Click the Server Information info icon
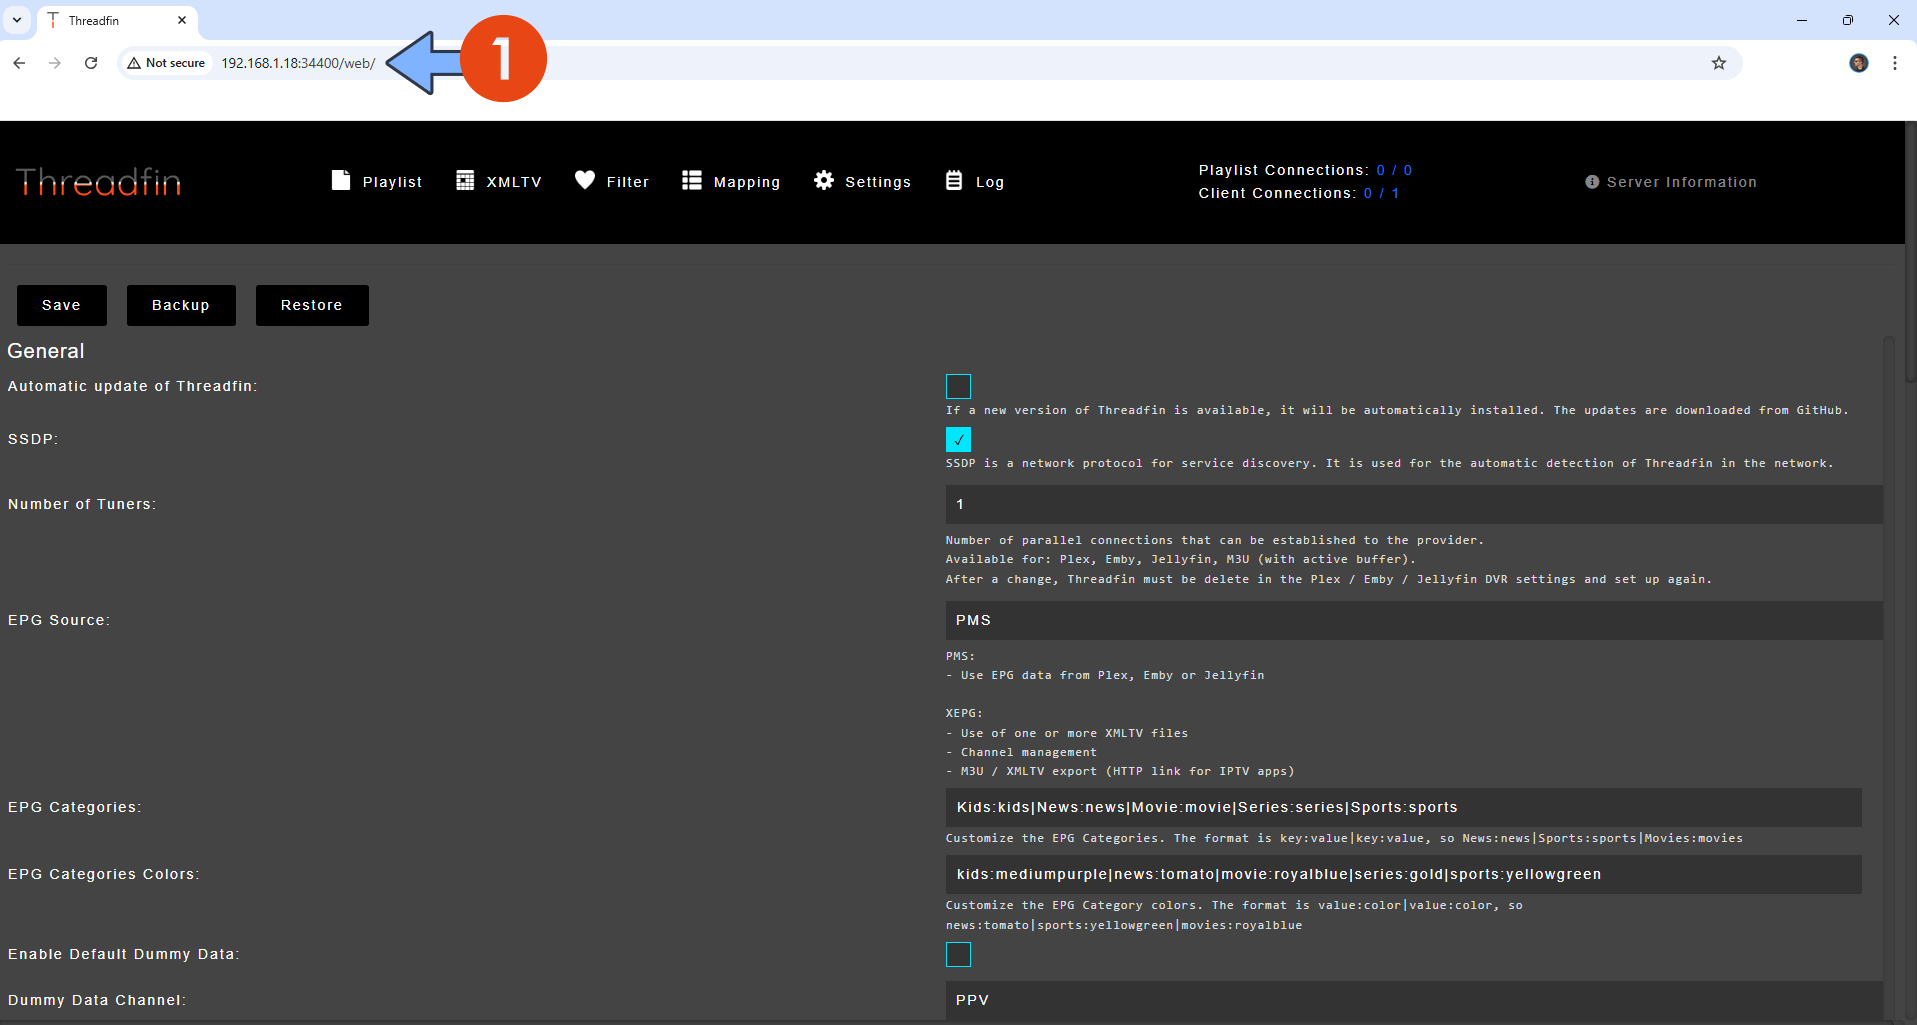The height and width of the screenshot is (1025, 1917). point(1592,182)
